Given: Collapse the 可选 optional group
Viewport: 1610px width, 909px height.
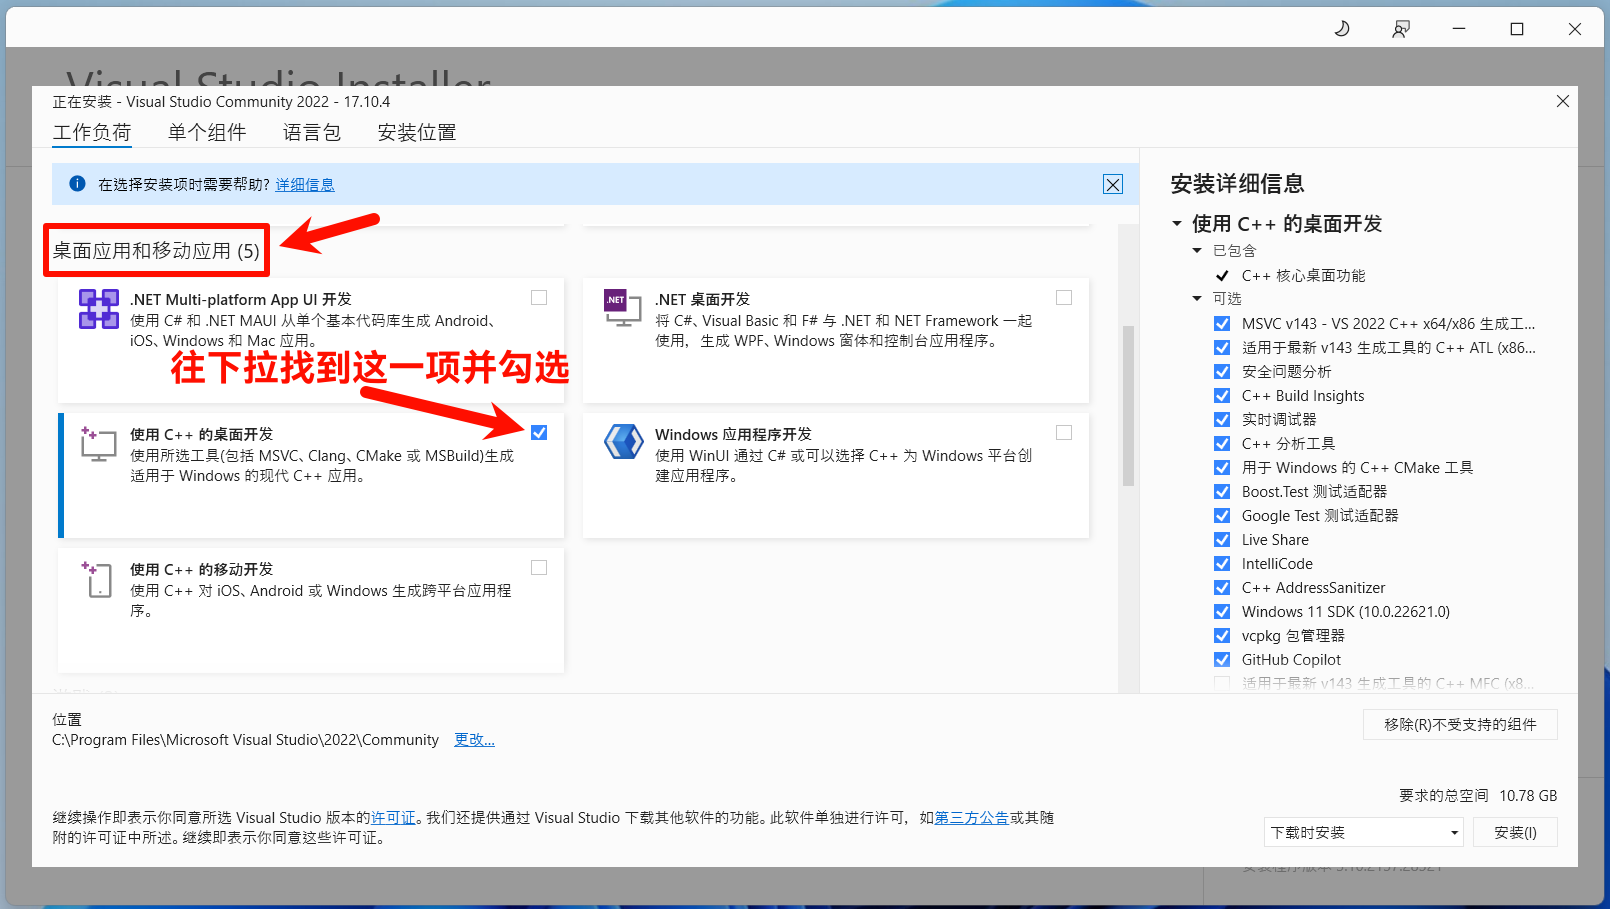Looking at the screenshot, I should coord(1197,299).
